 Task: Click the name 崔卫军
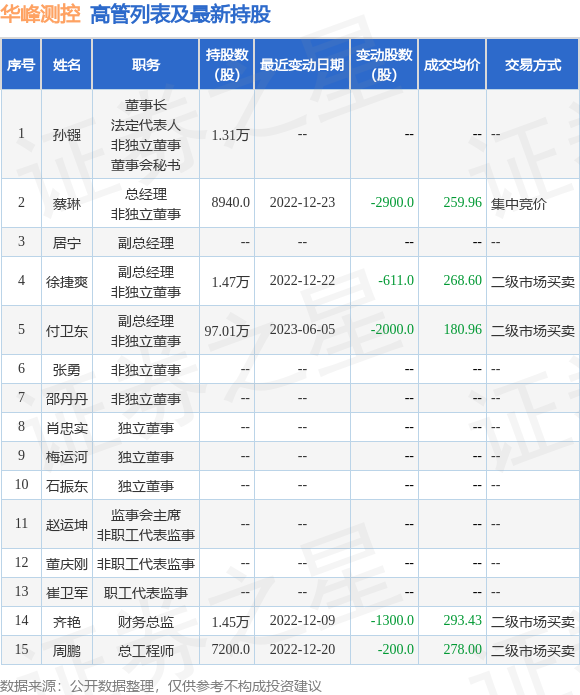point(66,593)
